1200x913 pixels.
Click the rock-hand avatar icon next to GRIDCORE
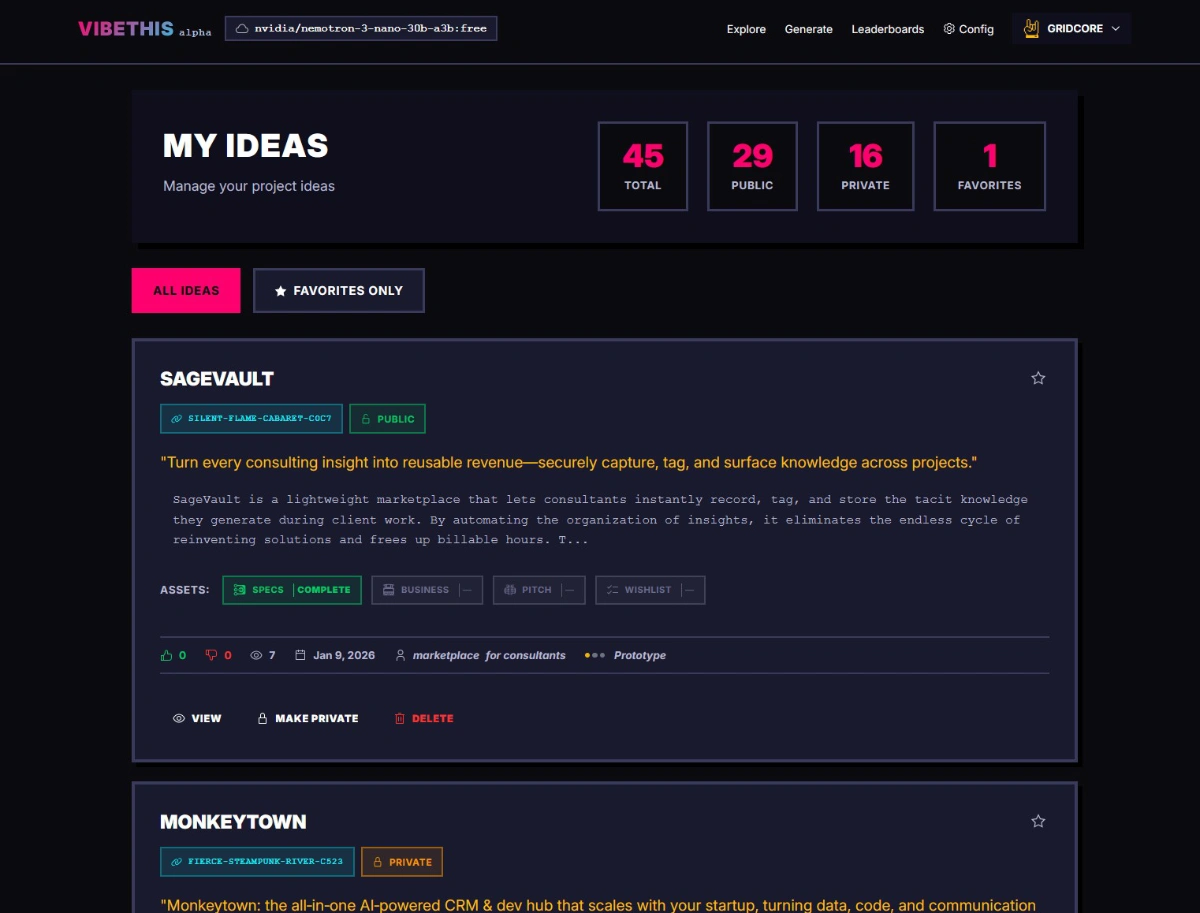coord(1032,29)
